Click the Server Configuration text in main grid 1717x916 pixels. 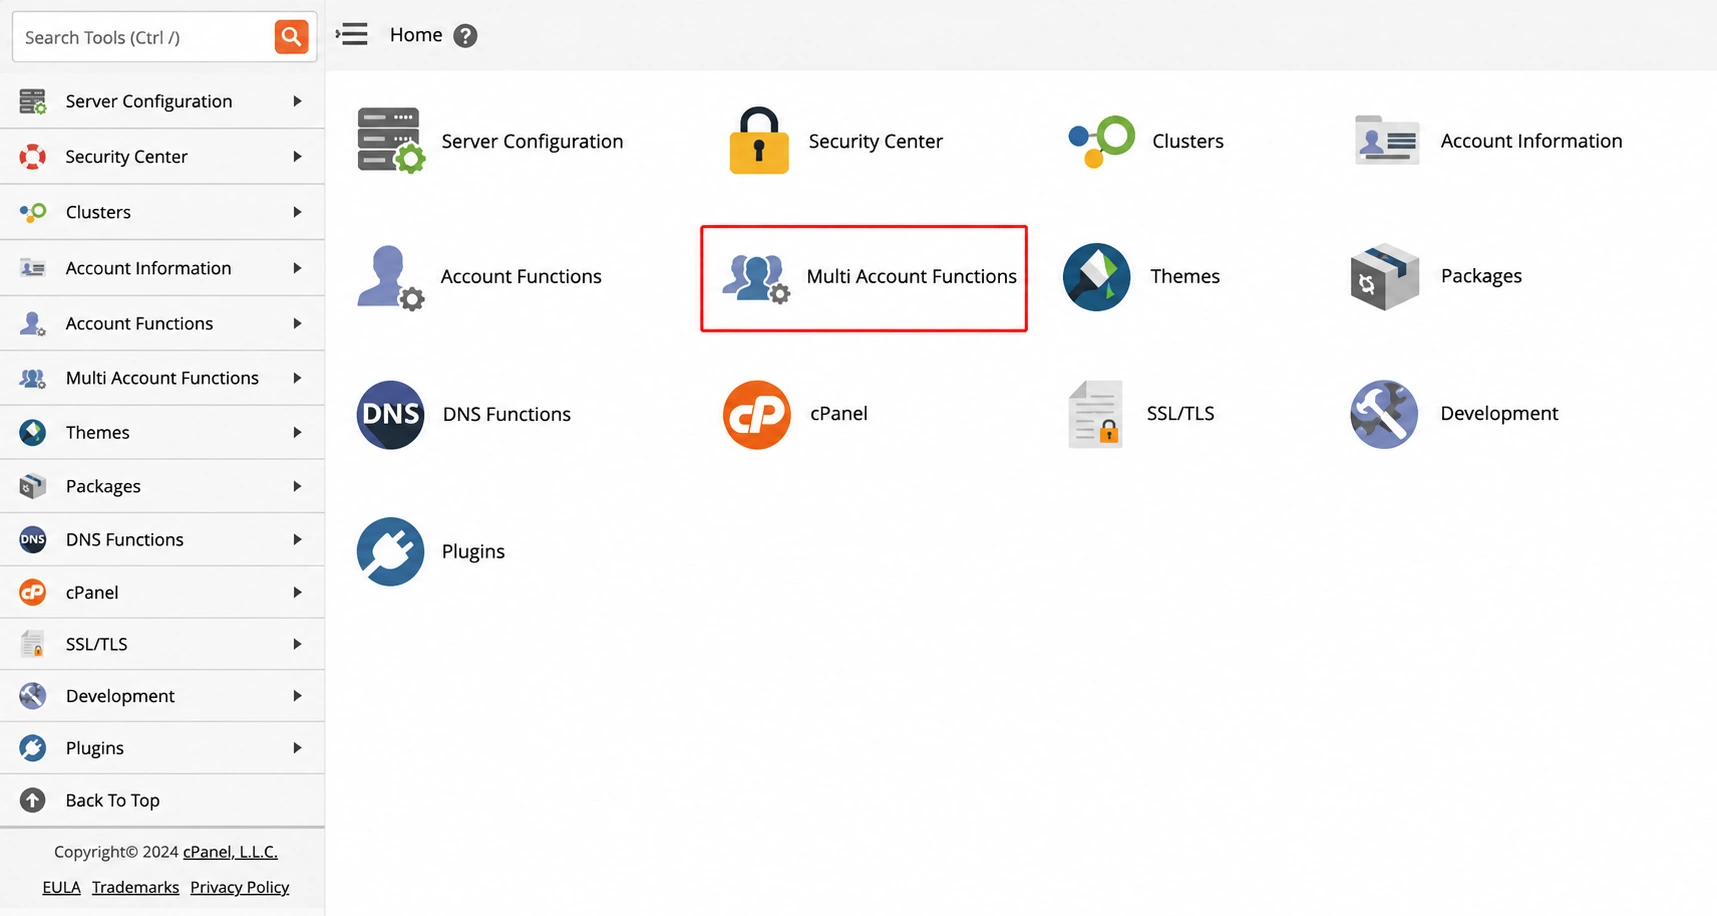pos(532,141)
